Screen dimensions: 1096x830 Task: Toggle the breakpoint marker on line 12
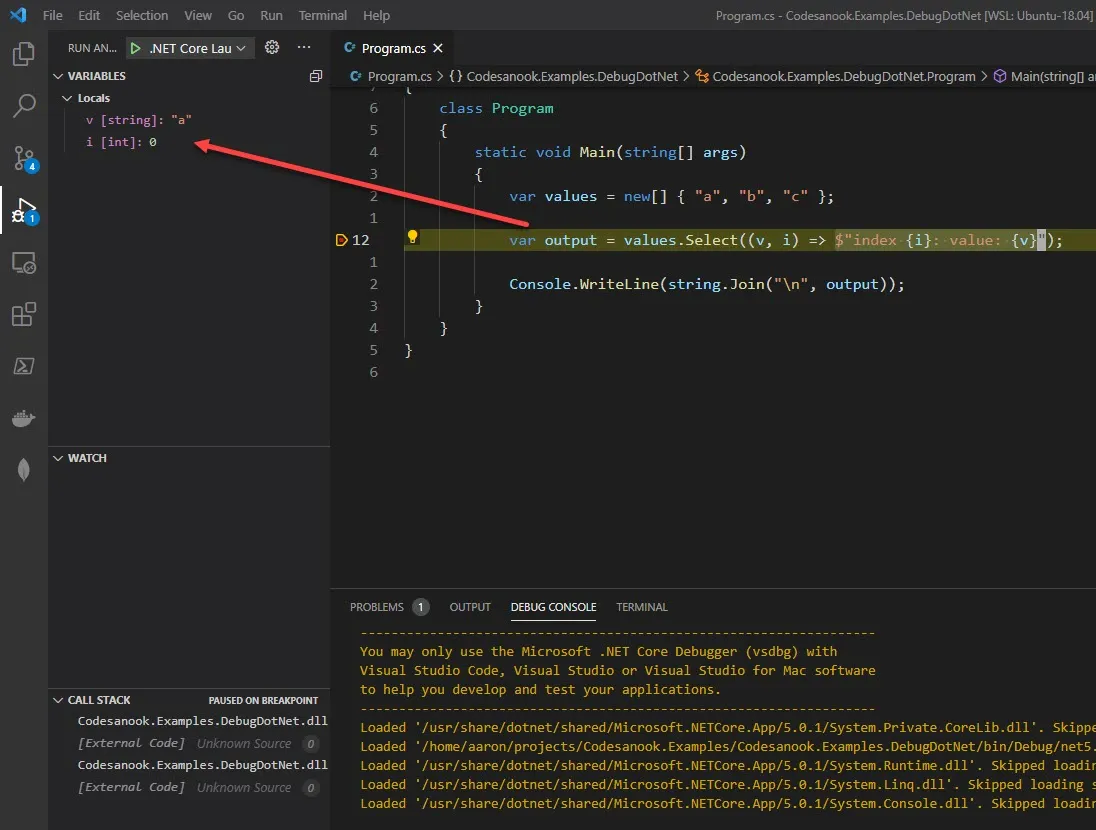341,240
